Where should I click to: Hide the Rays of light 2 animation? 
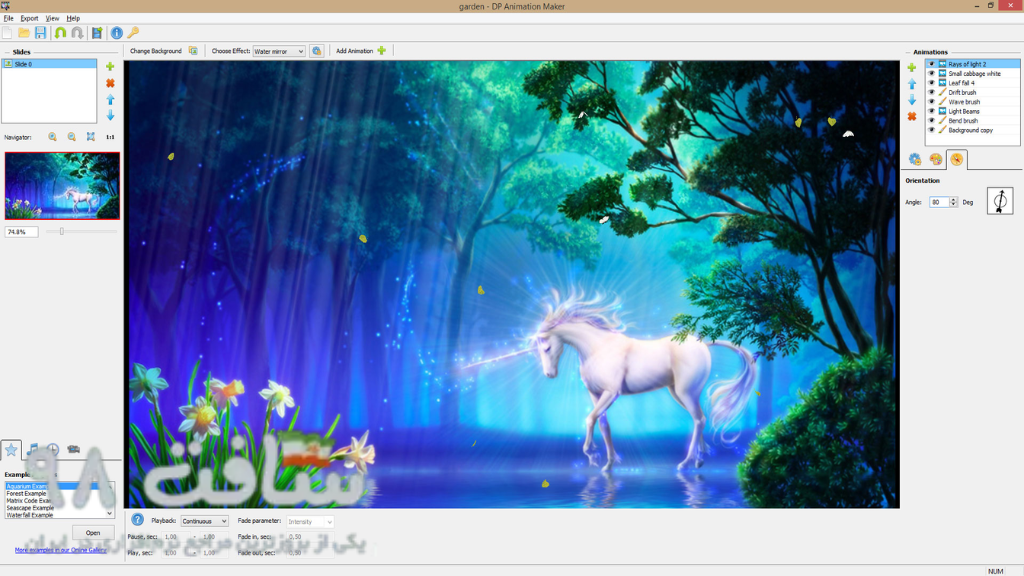point(932,64)
